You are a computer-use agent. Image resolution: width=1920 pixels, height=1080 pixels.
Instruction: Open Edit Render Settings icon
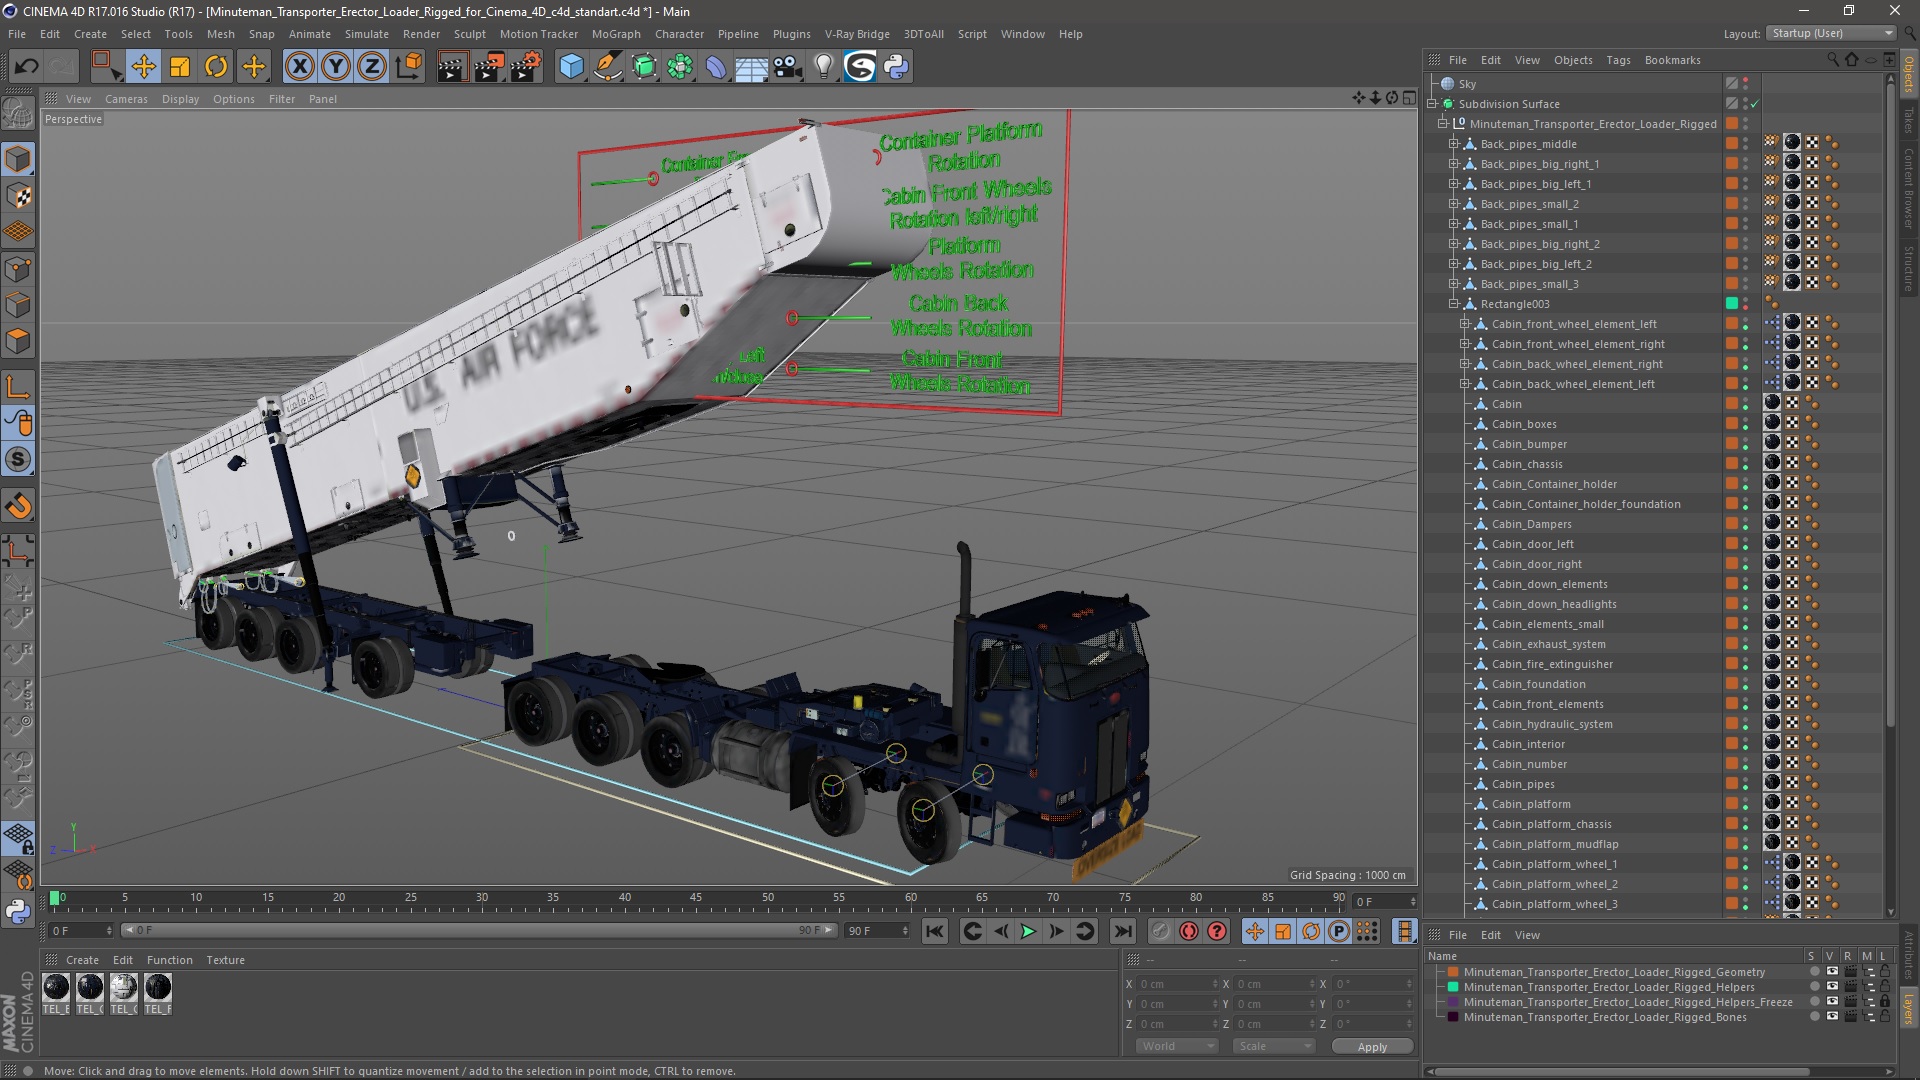click(x=526, y=67)
